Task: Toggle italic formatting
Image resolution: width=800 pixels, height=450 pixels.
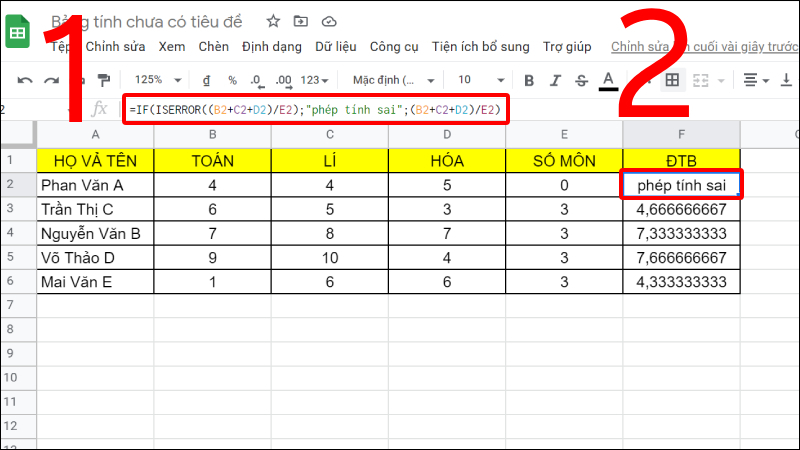Action: (x=556, y=80)
